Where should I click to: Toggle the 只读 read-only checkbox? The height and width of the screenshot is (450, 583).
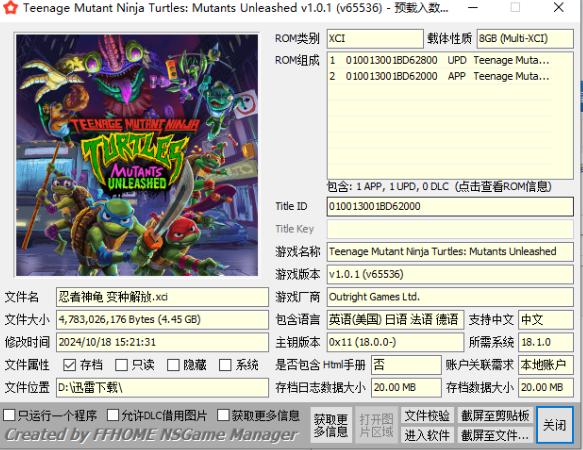121,365
